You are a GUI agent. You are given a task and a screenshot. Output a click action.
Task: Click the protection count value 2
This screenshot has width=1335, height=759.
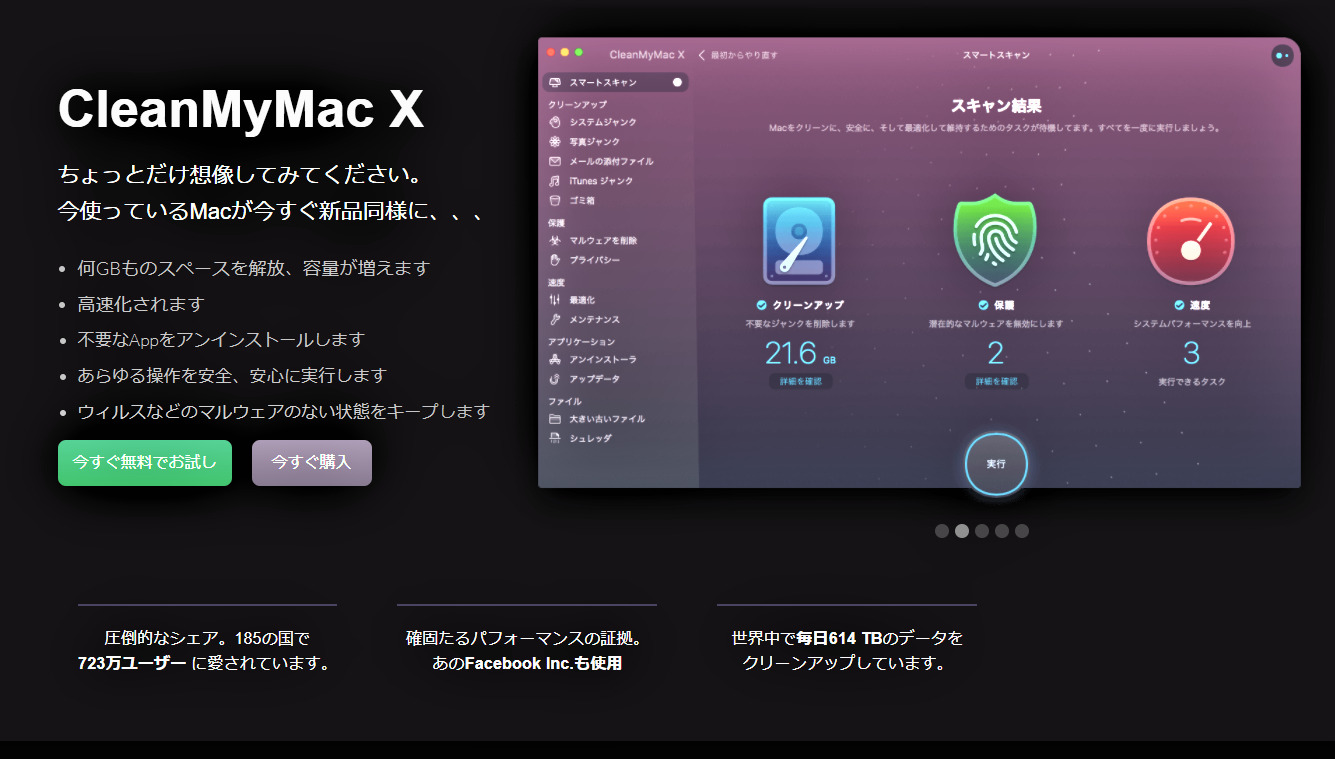[996, 353]
